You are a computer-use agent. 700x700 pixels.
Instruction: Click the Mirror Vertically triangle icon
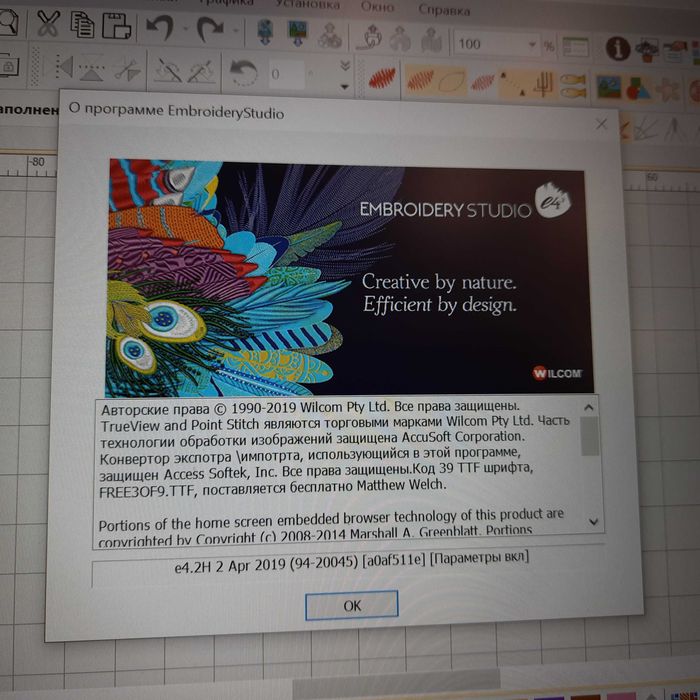coord(92,70)
